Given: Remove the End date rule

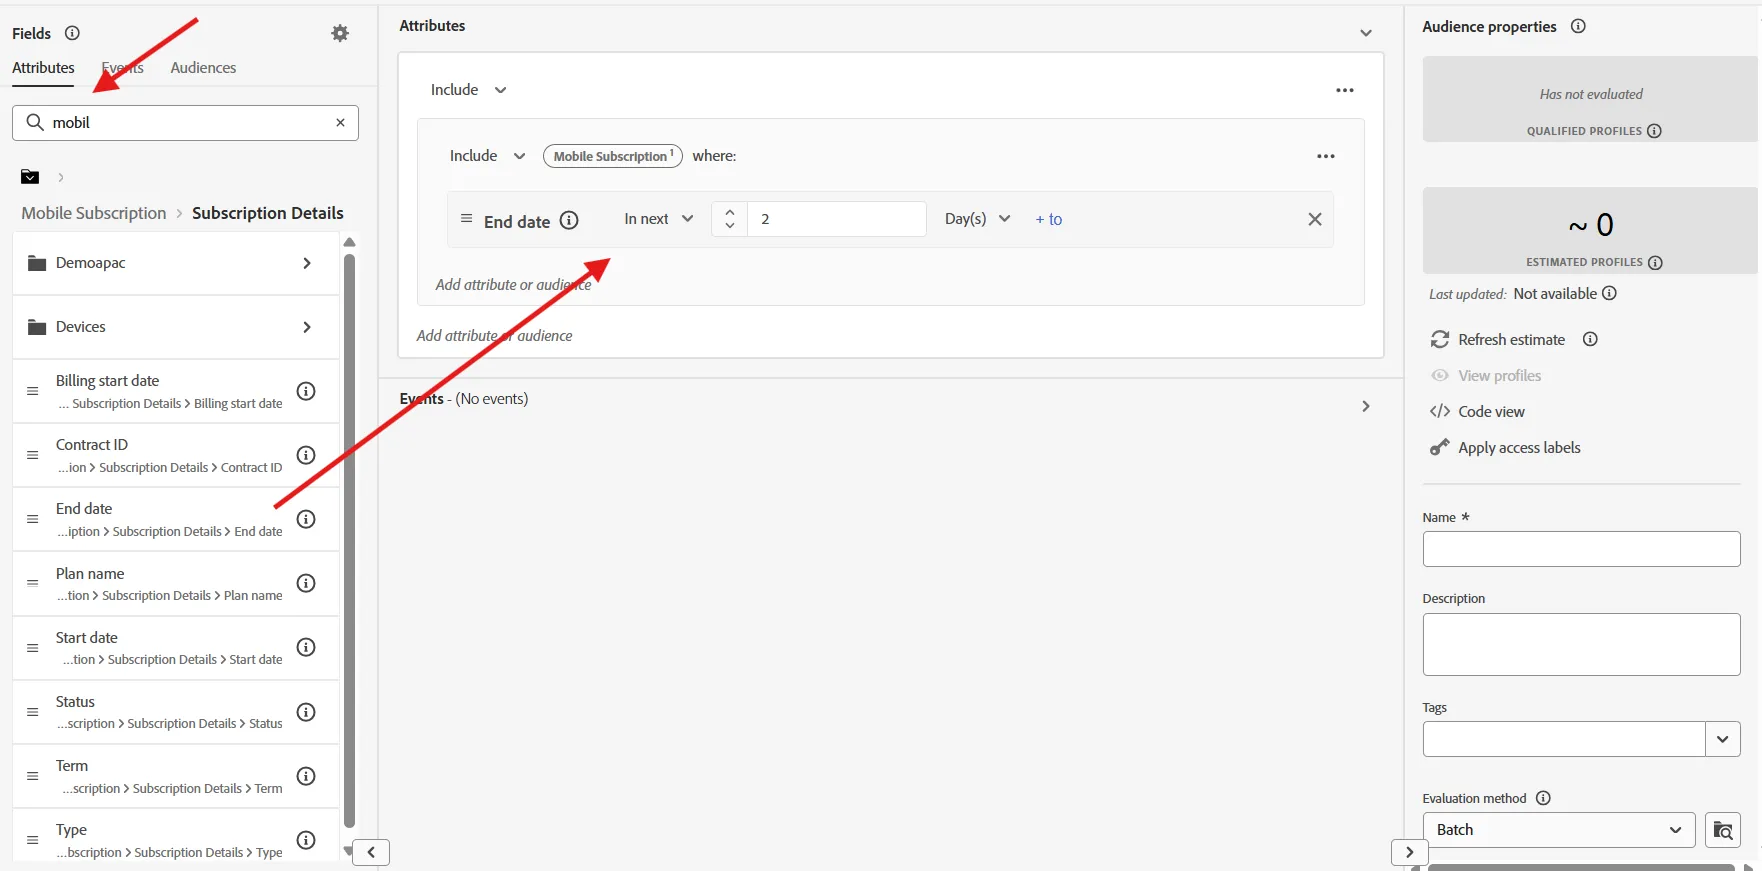Looking at the screenshot, I should (1315, 219).
